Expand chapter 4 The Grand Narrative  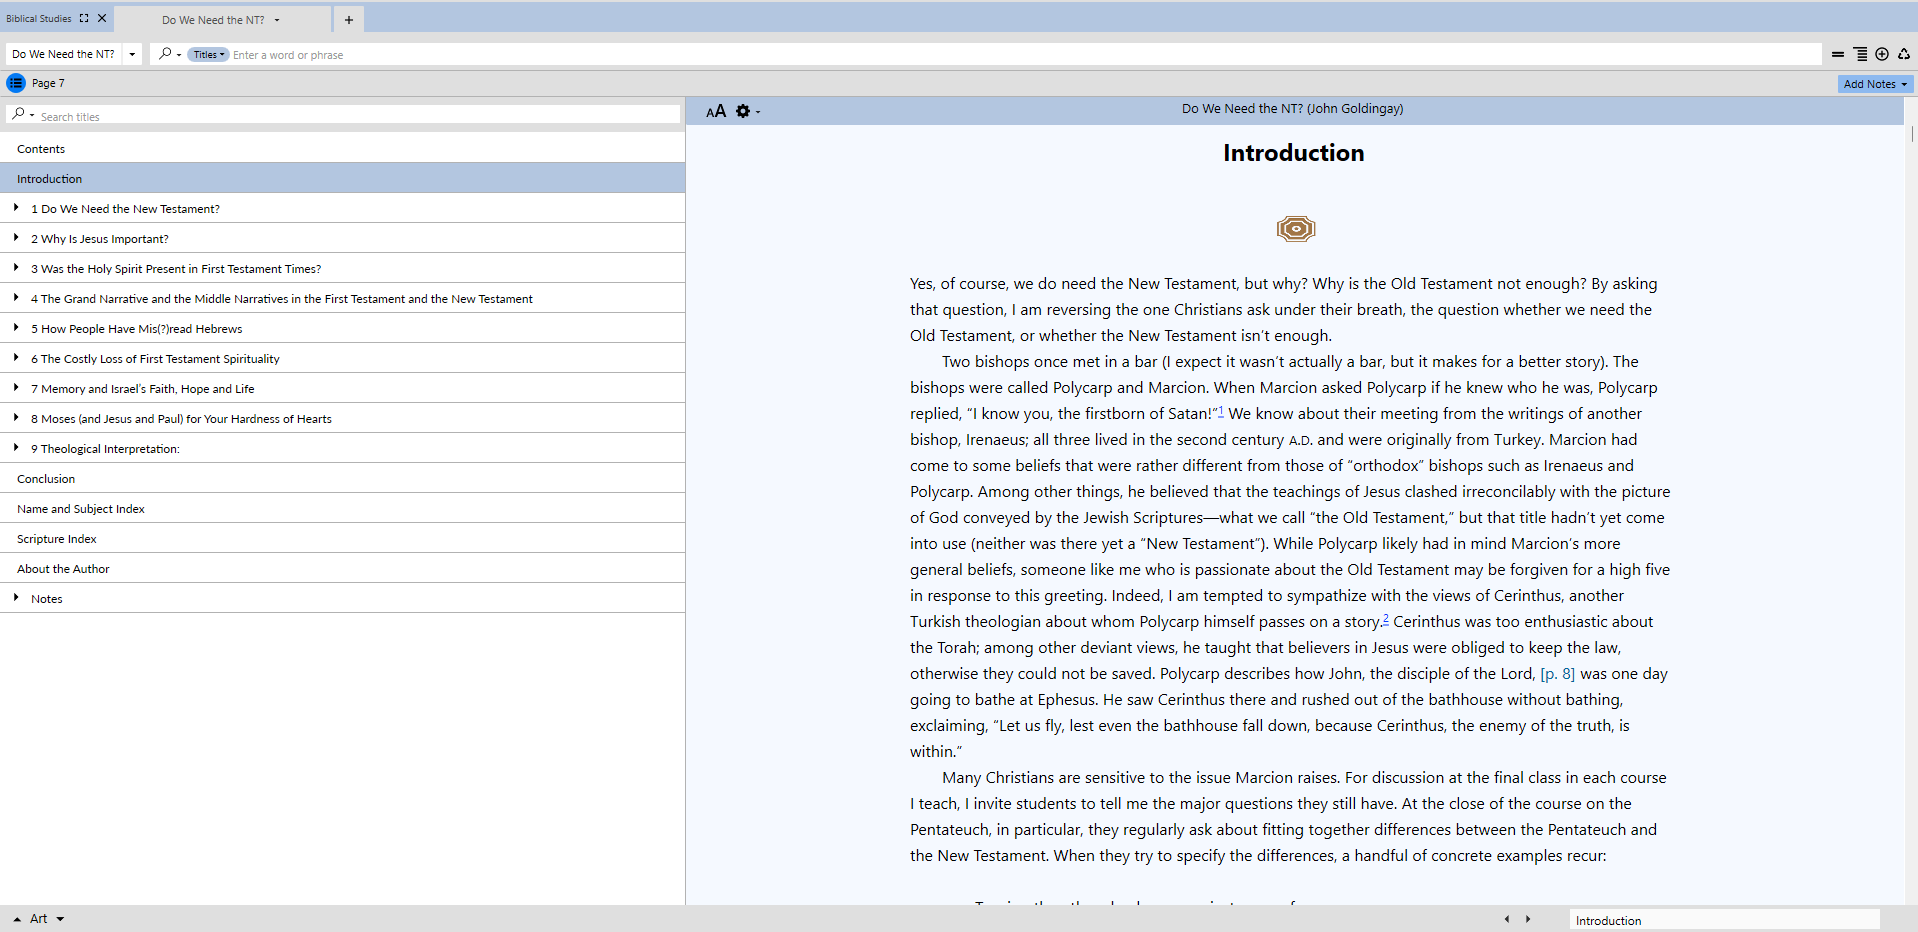16,298
